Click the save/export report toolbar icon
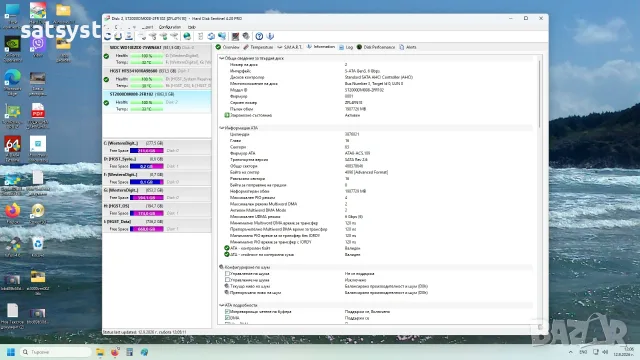 point(129,36)
